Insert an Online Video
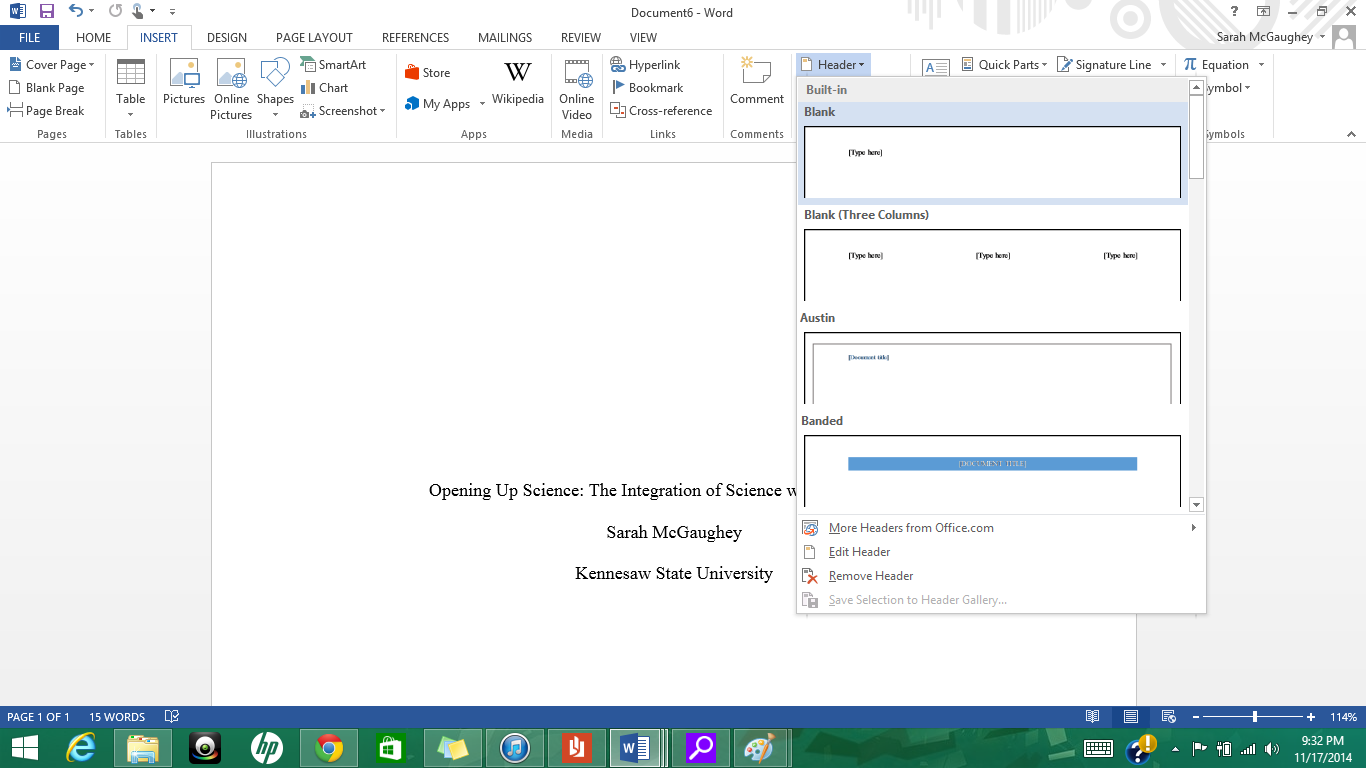The height and width of the screenshot is (768, 1366). point(577,89)
